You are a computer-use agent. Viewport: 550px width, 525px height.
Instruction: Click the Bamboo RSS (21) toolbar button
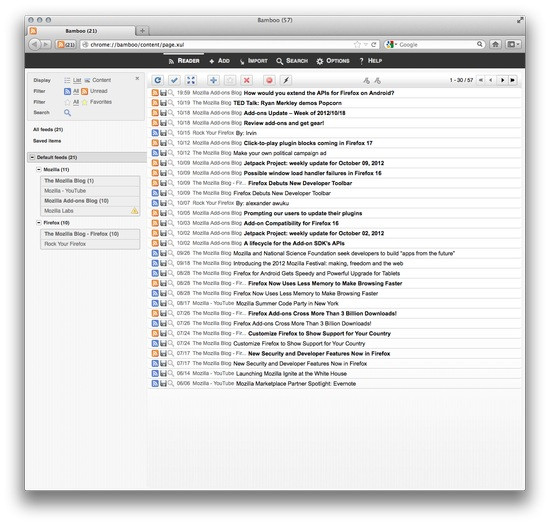[x=66, y=45]
